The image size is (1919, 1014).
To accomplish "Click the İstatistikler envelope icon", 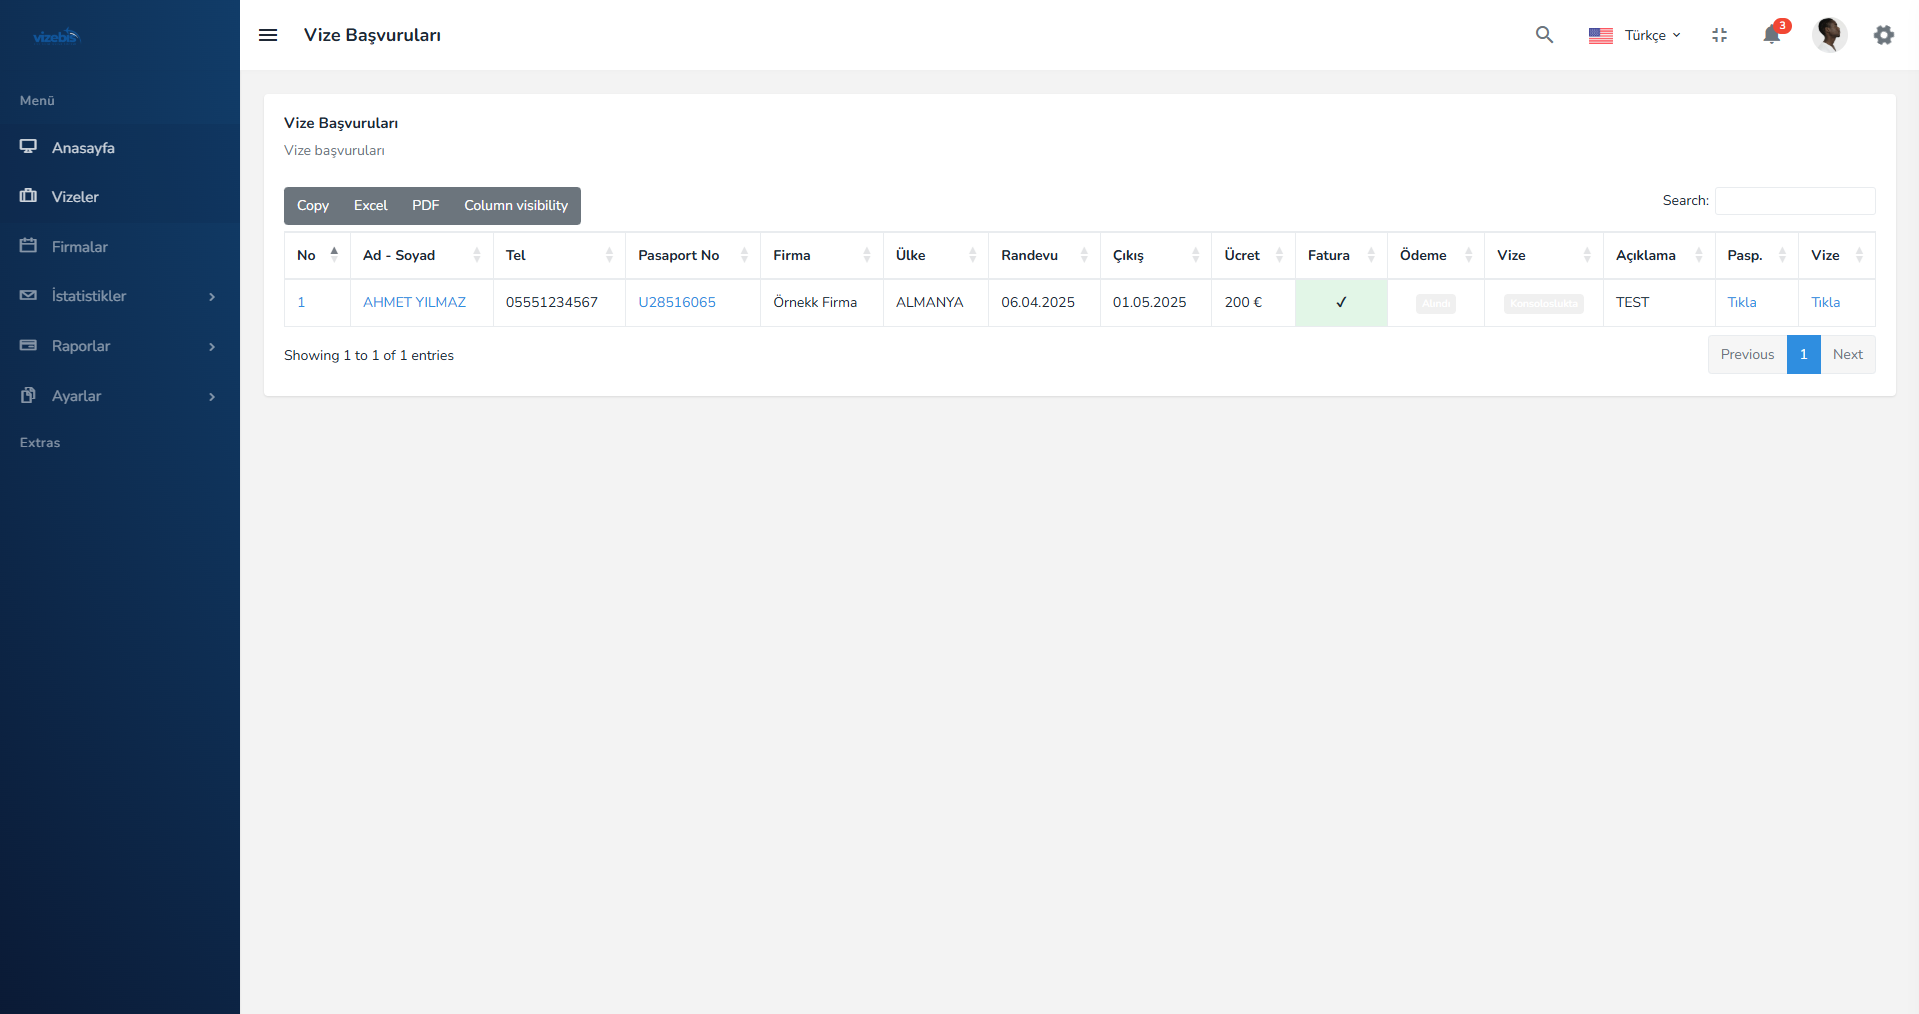I will [x=28, y=295].
